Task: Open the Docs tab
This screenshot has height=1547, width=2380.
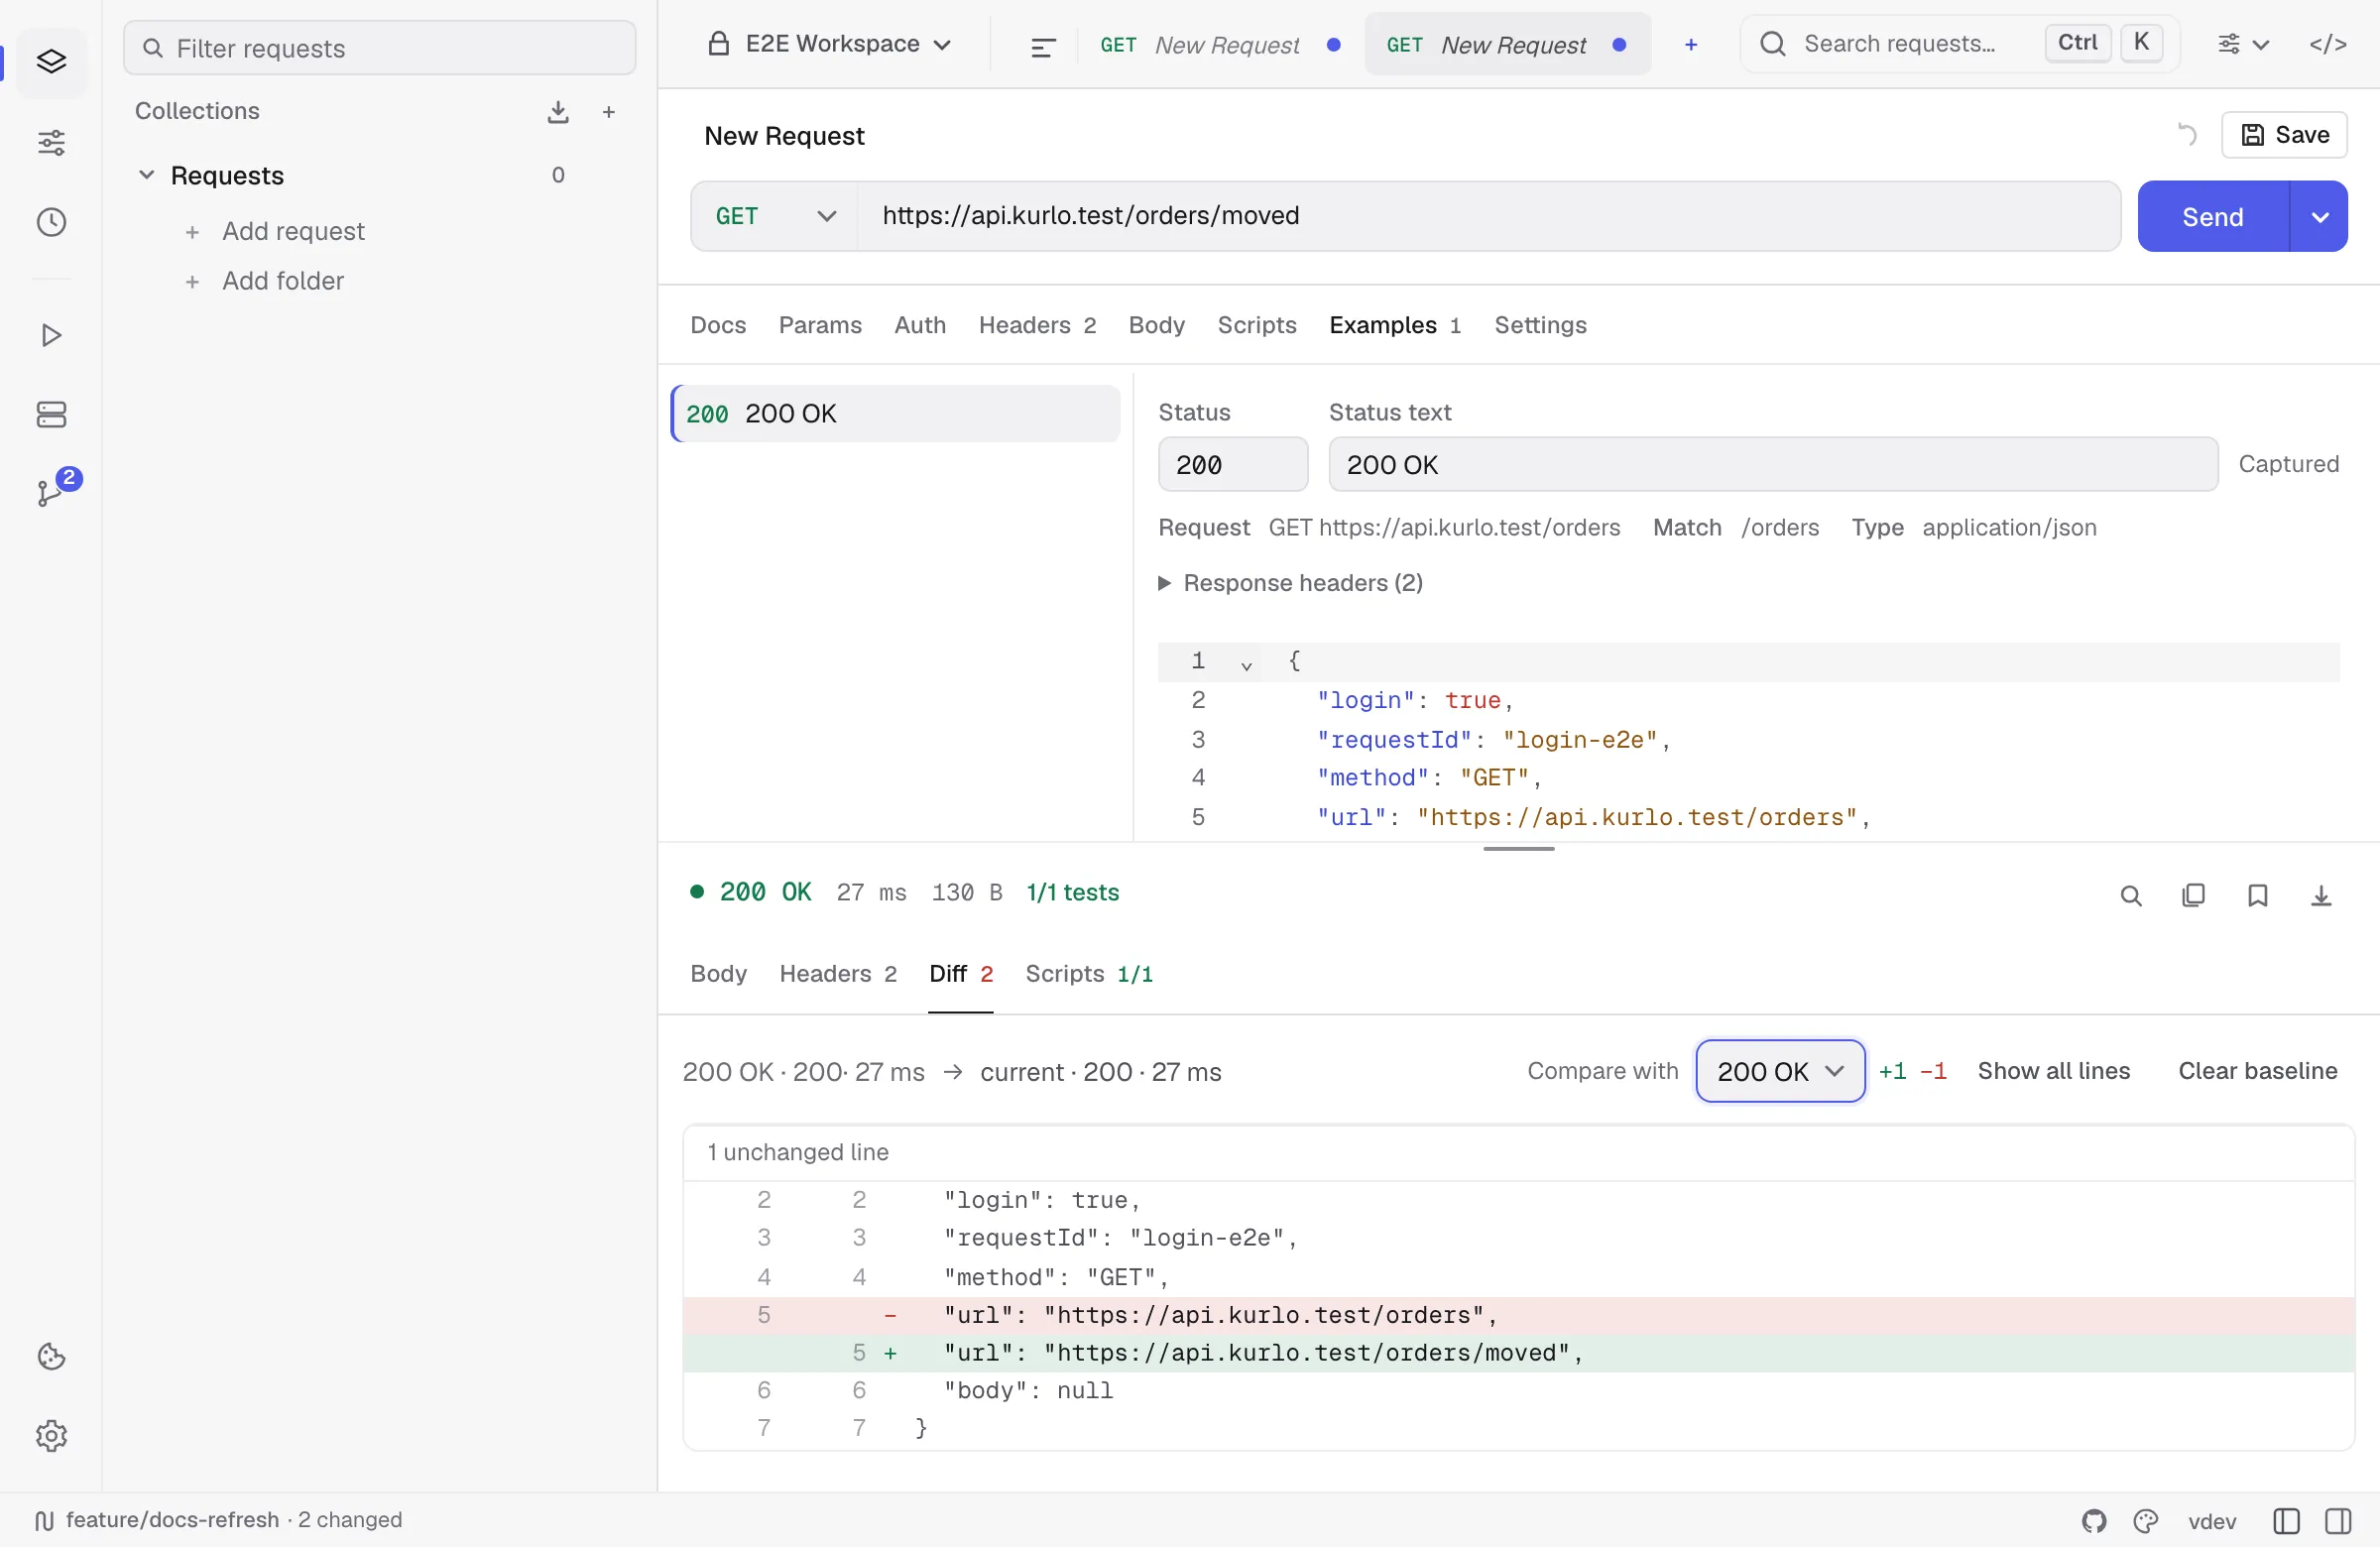Action: (x=718, y=325)
